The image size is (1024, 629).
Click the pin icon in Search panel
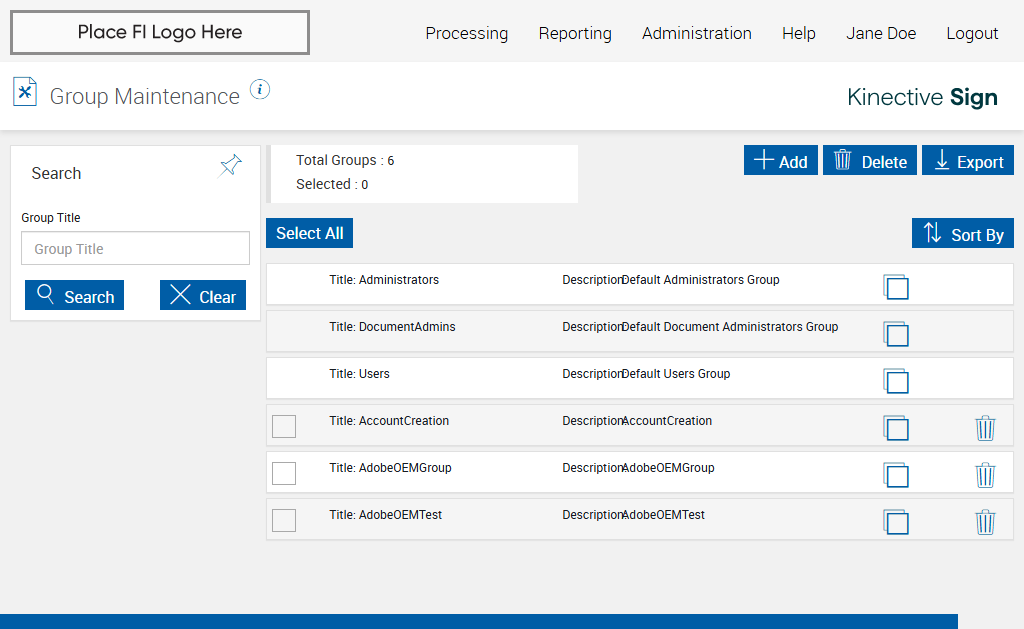(x=231, y=166)
